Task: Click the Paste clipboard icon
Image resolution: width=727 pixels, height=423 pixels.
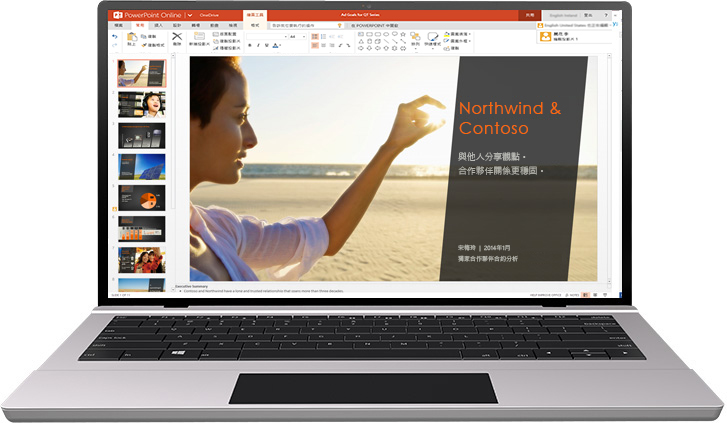Action: [132, 37]
